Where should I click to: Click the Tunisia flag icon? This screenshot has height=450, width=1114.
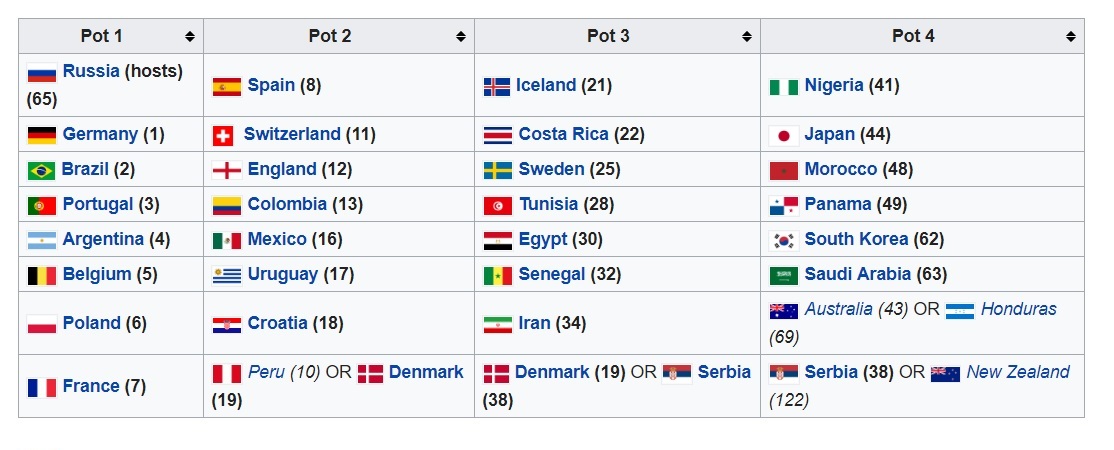click(497, 205)
